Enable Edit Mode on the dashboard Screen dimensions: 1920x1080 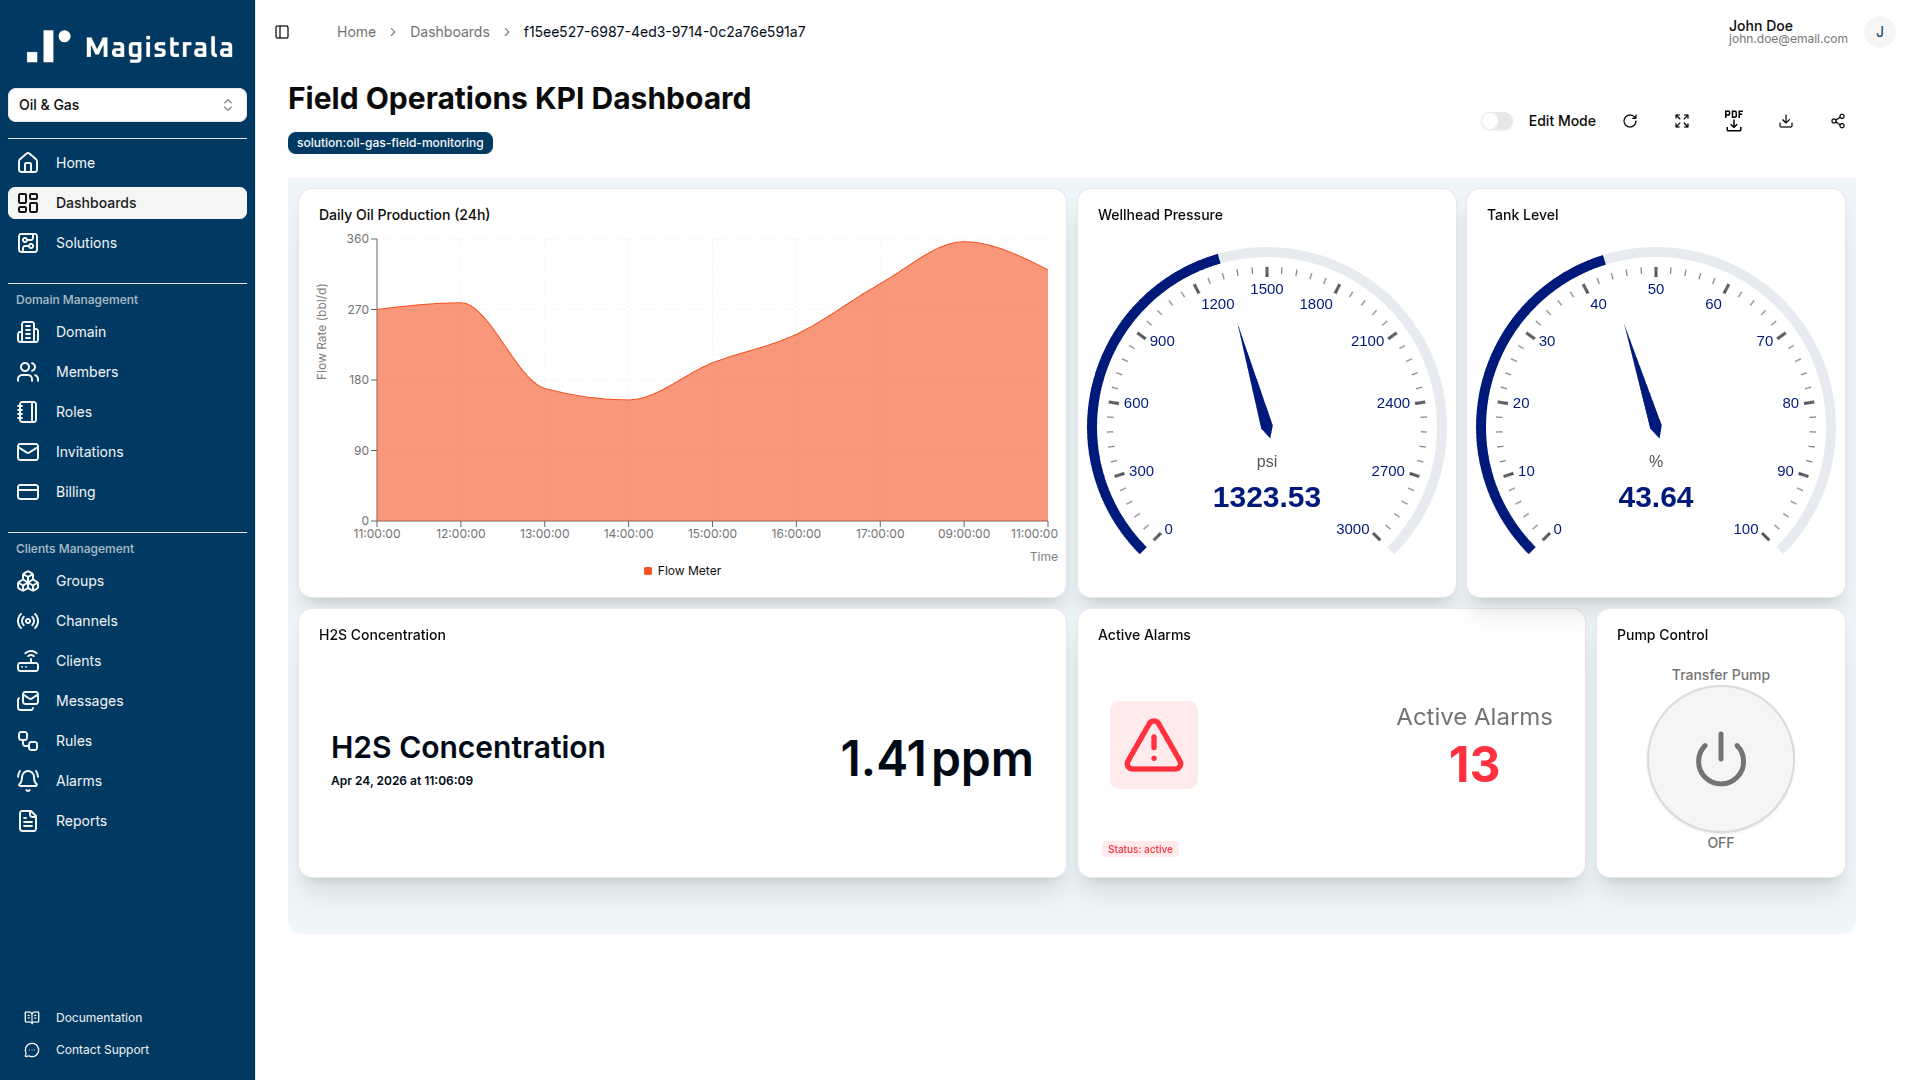pos(1496,120)
